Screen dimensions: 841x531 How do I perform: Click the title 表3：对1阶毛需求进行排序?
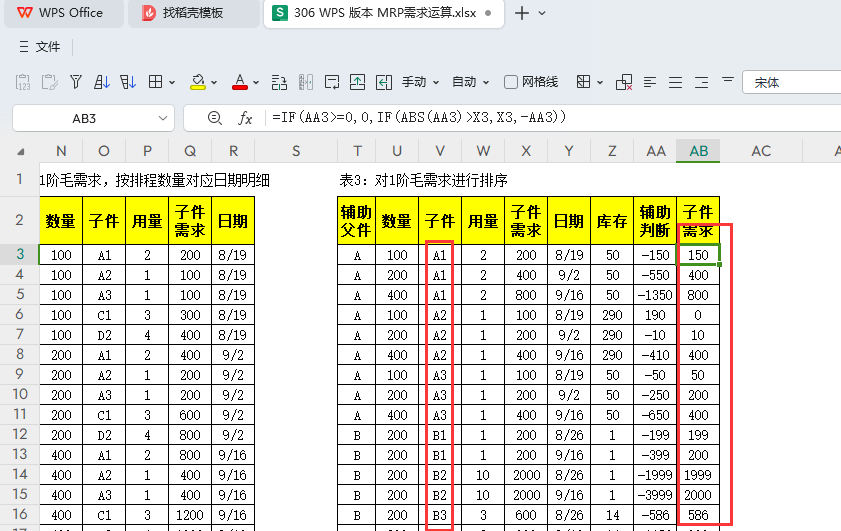coord(423,180)
